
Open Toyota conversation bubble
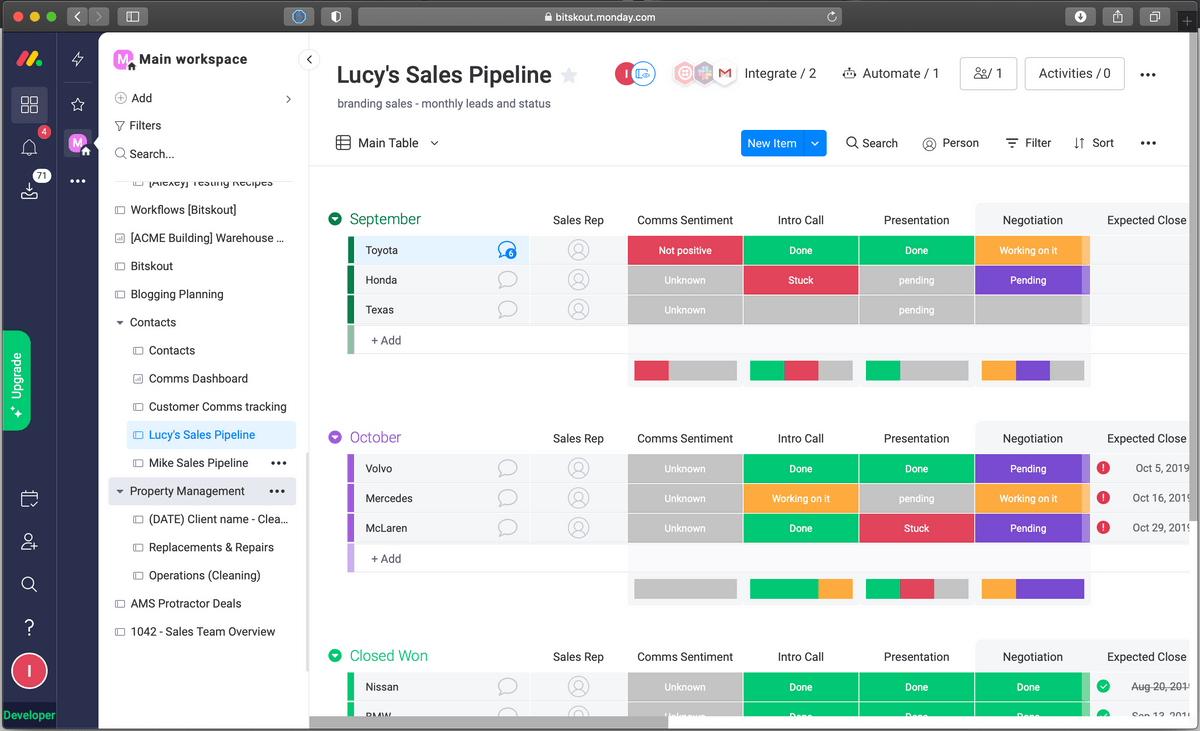pos(507,251)
